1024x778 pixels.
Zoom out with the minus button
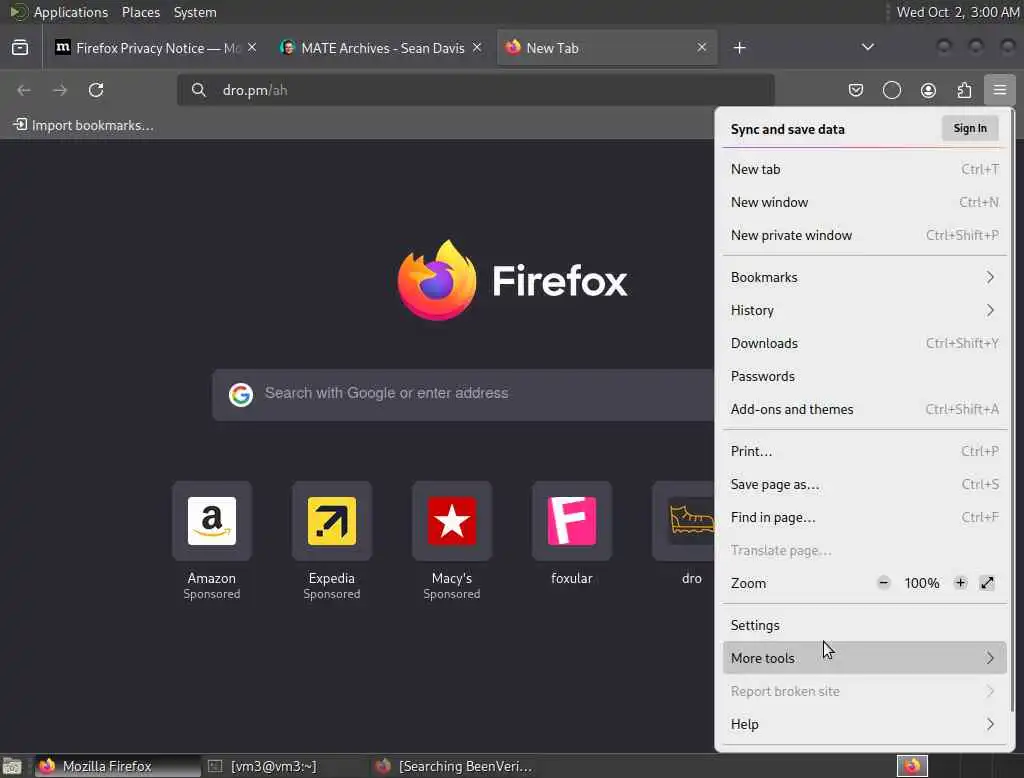point(883,583)
